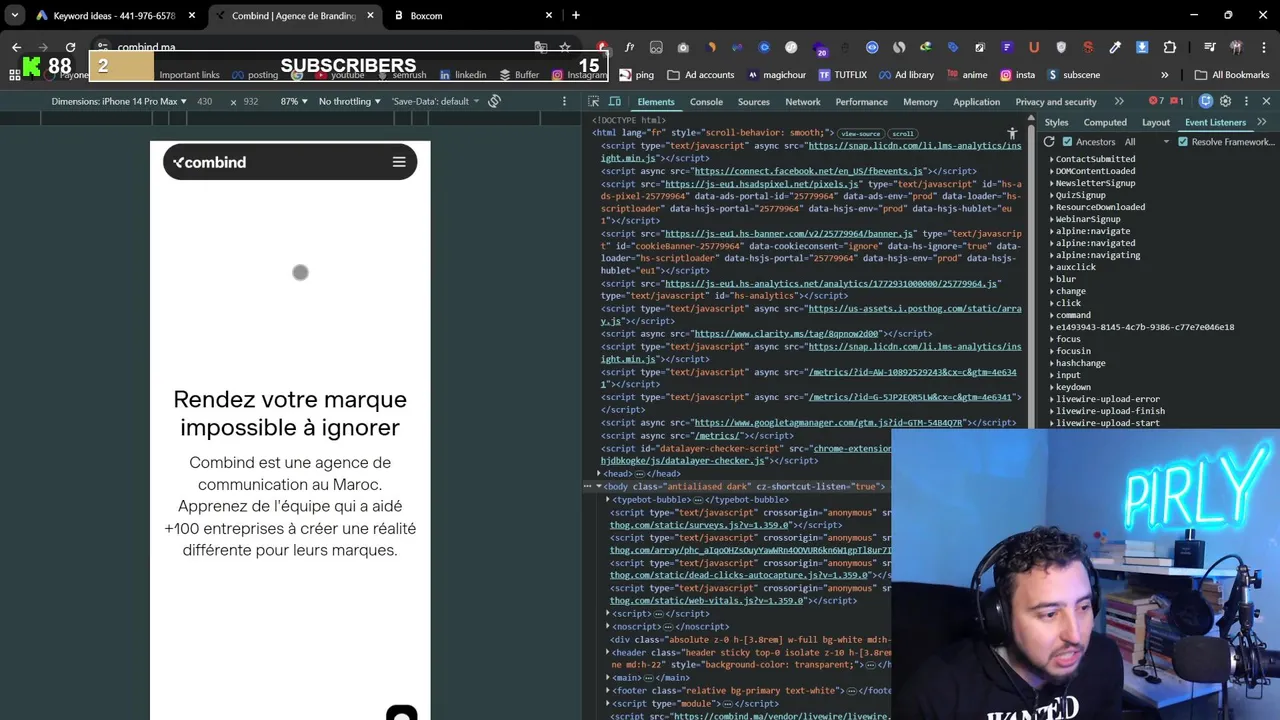Show more DevTools panels with the chevron after Privacy and security

coord(1119,101)
